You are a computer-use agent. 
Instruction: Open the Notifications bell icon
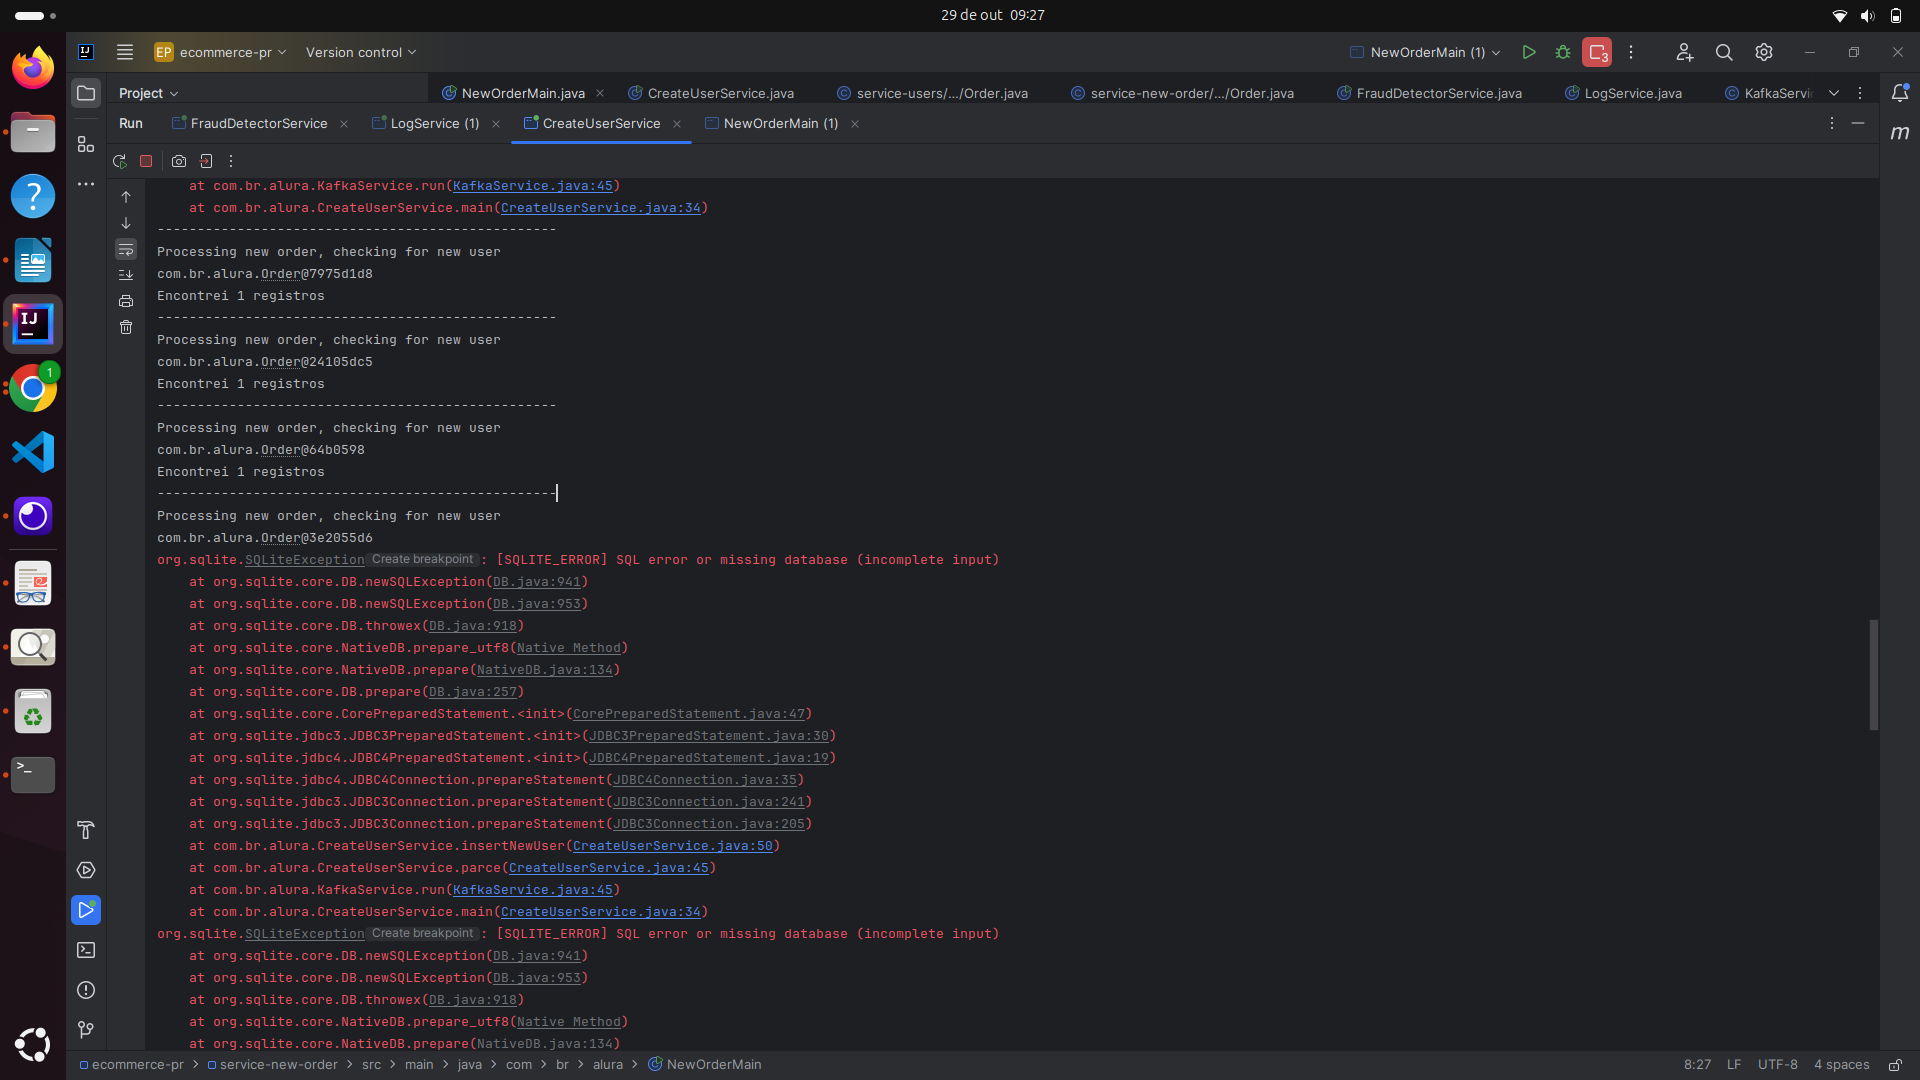1900,93
